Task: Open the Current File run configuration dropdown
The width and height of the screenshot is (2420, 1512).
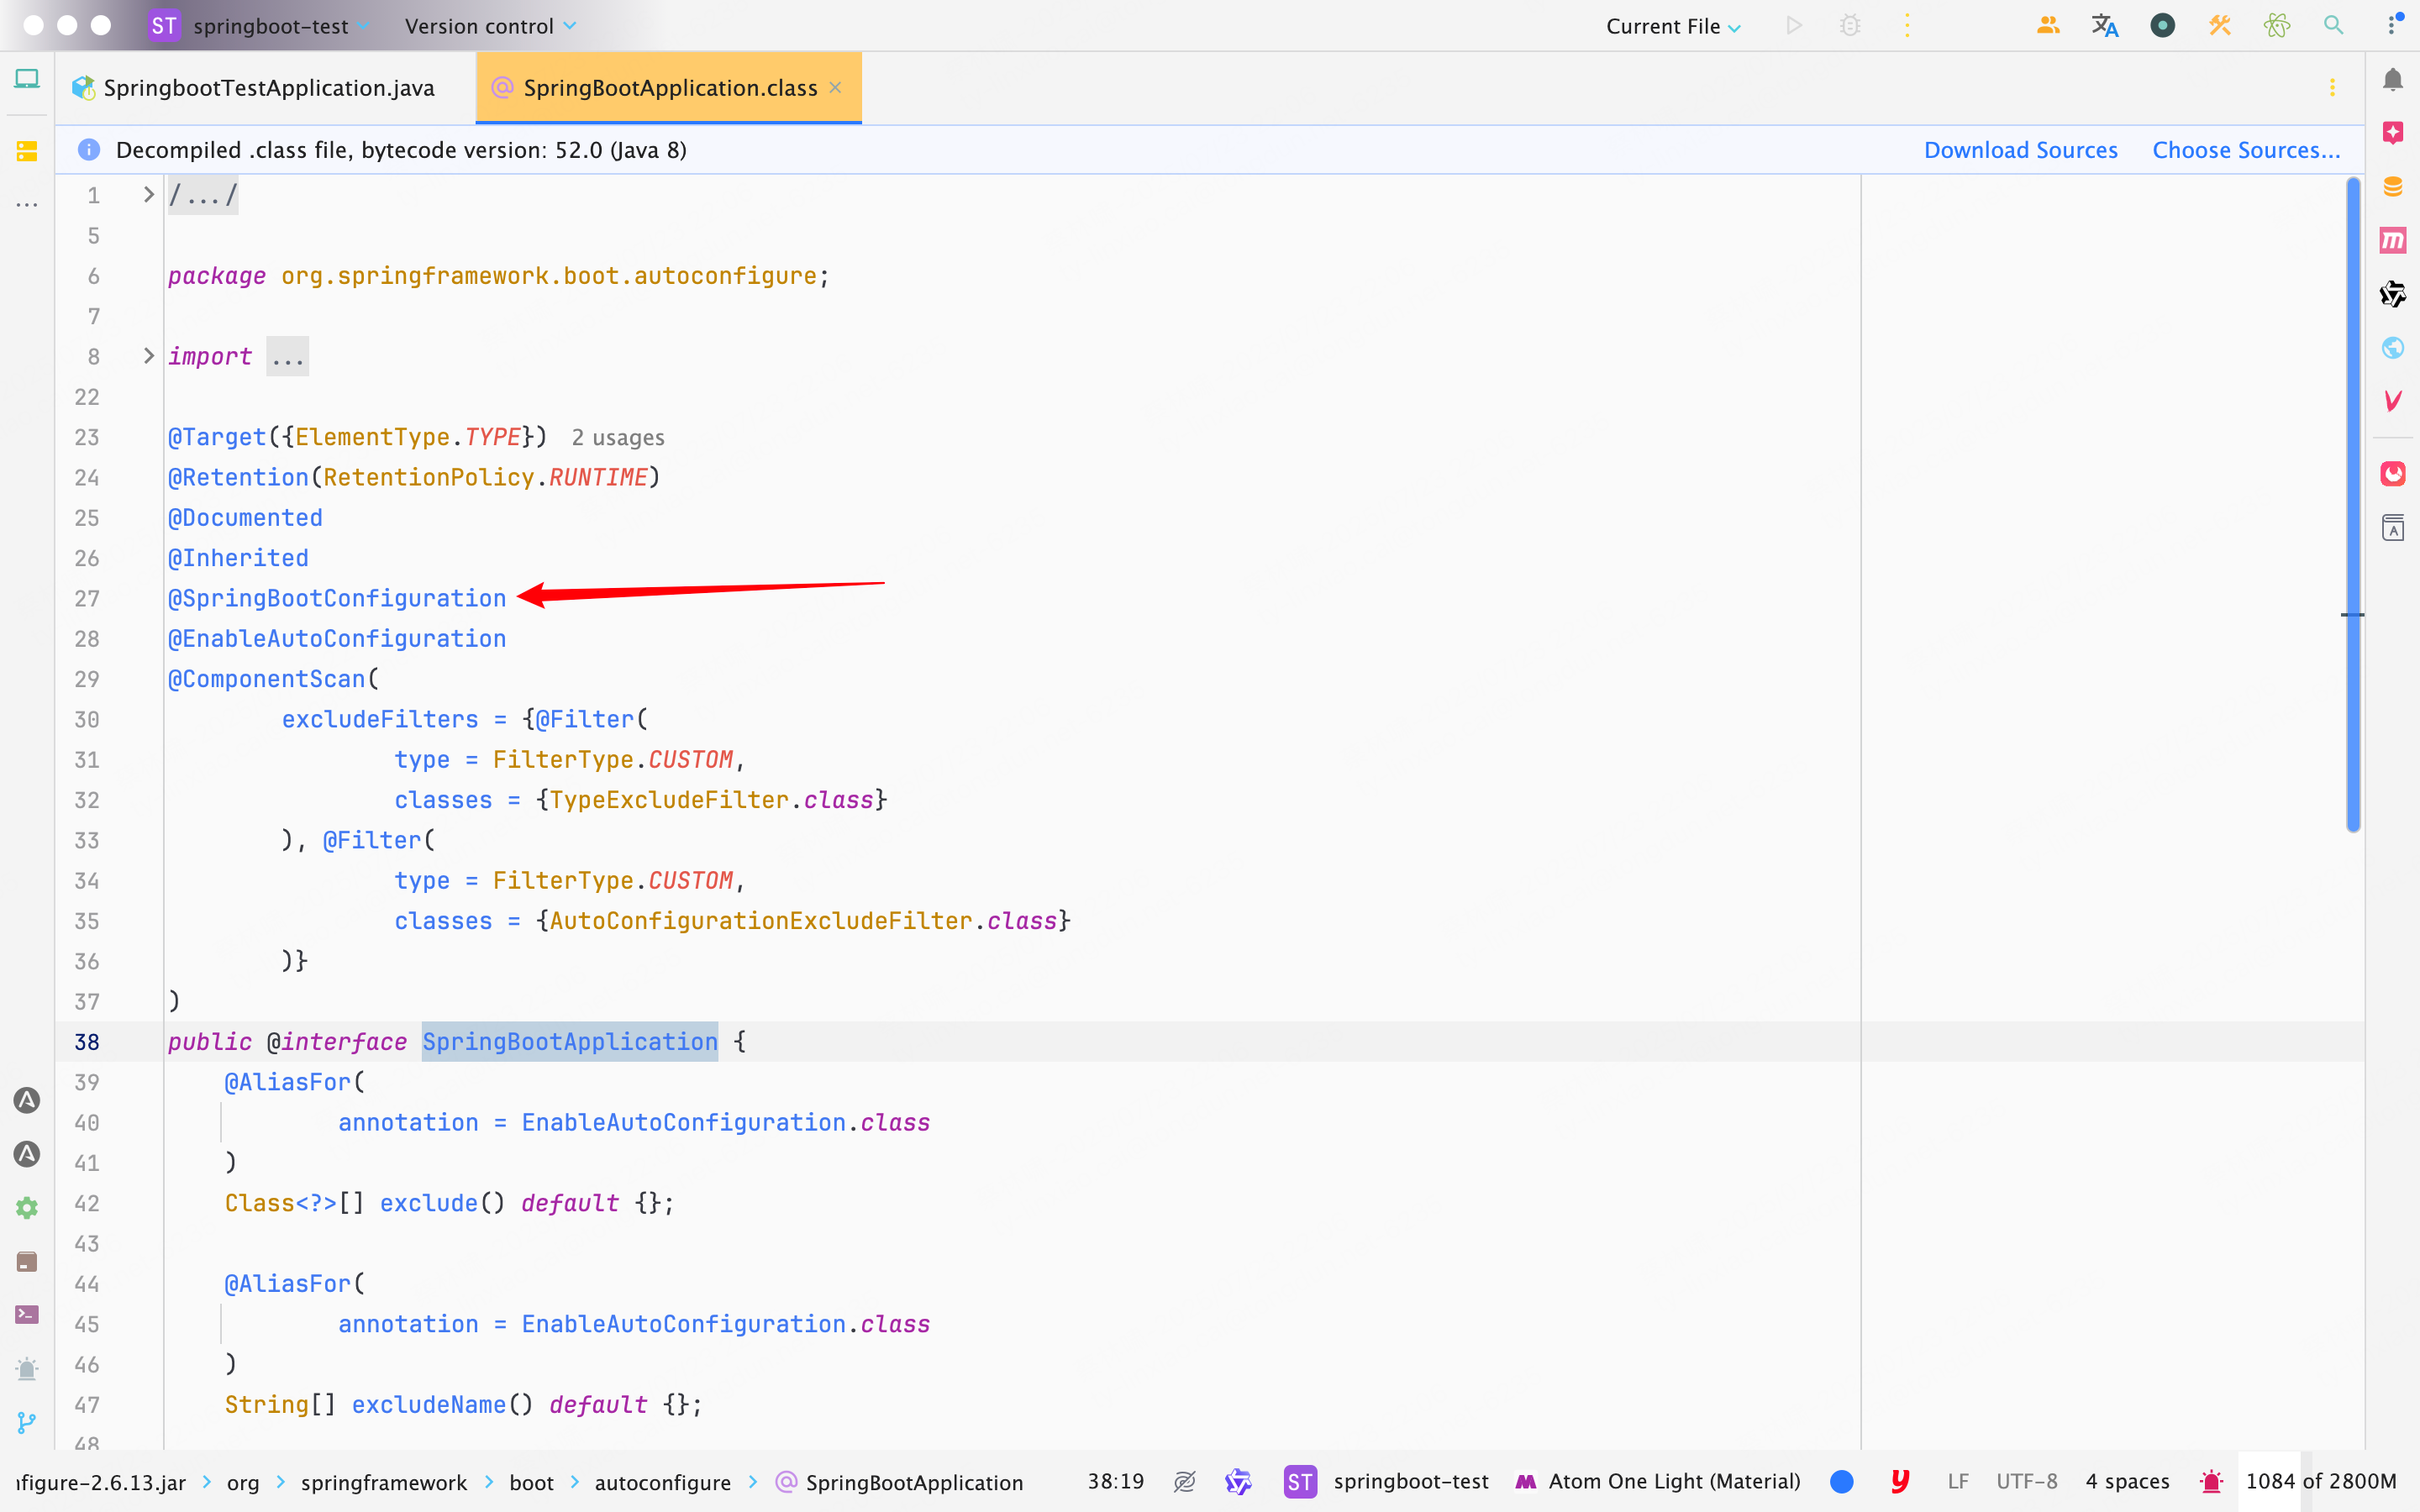Action: tap(1673, 27)
